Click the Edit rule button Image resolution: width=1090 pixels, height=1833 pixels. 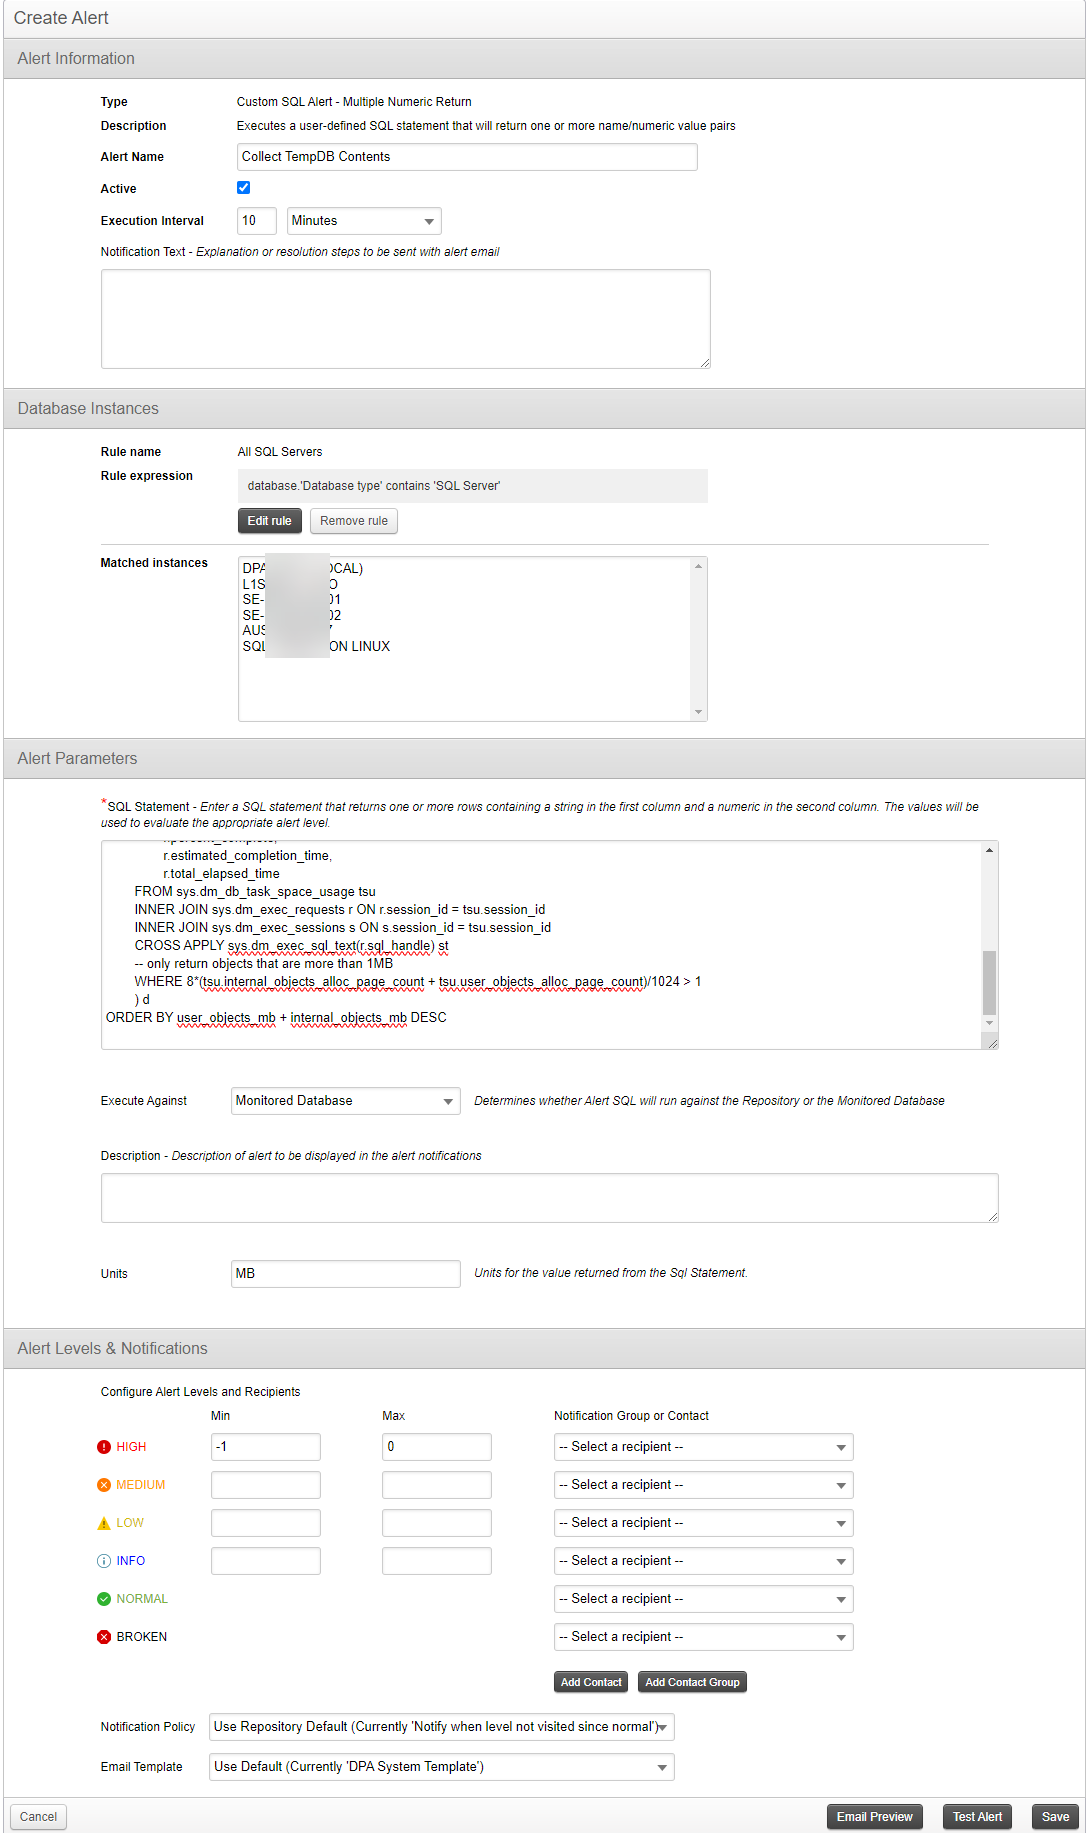(x=269, y=521)
